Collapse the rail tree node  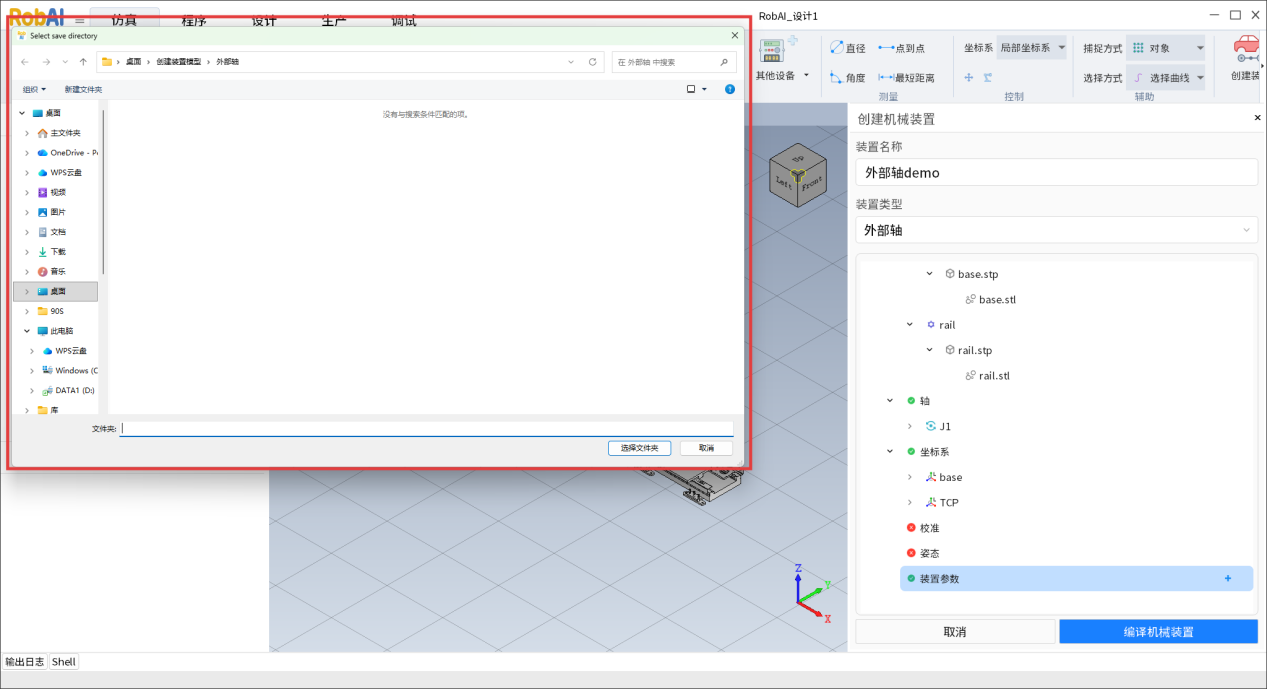(910, 325)
